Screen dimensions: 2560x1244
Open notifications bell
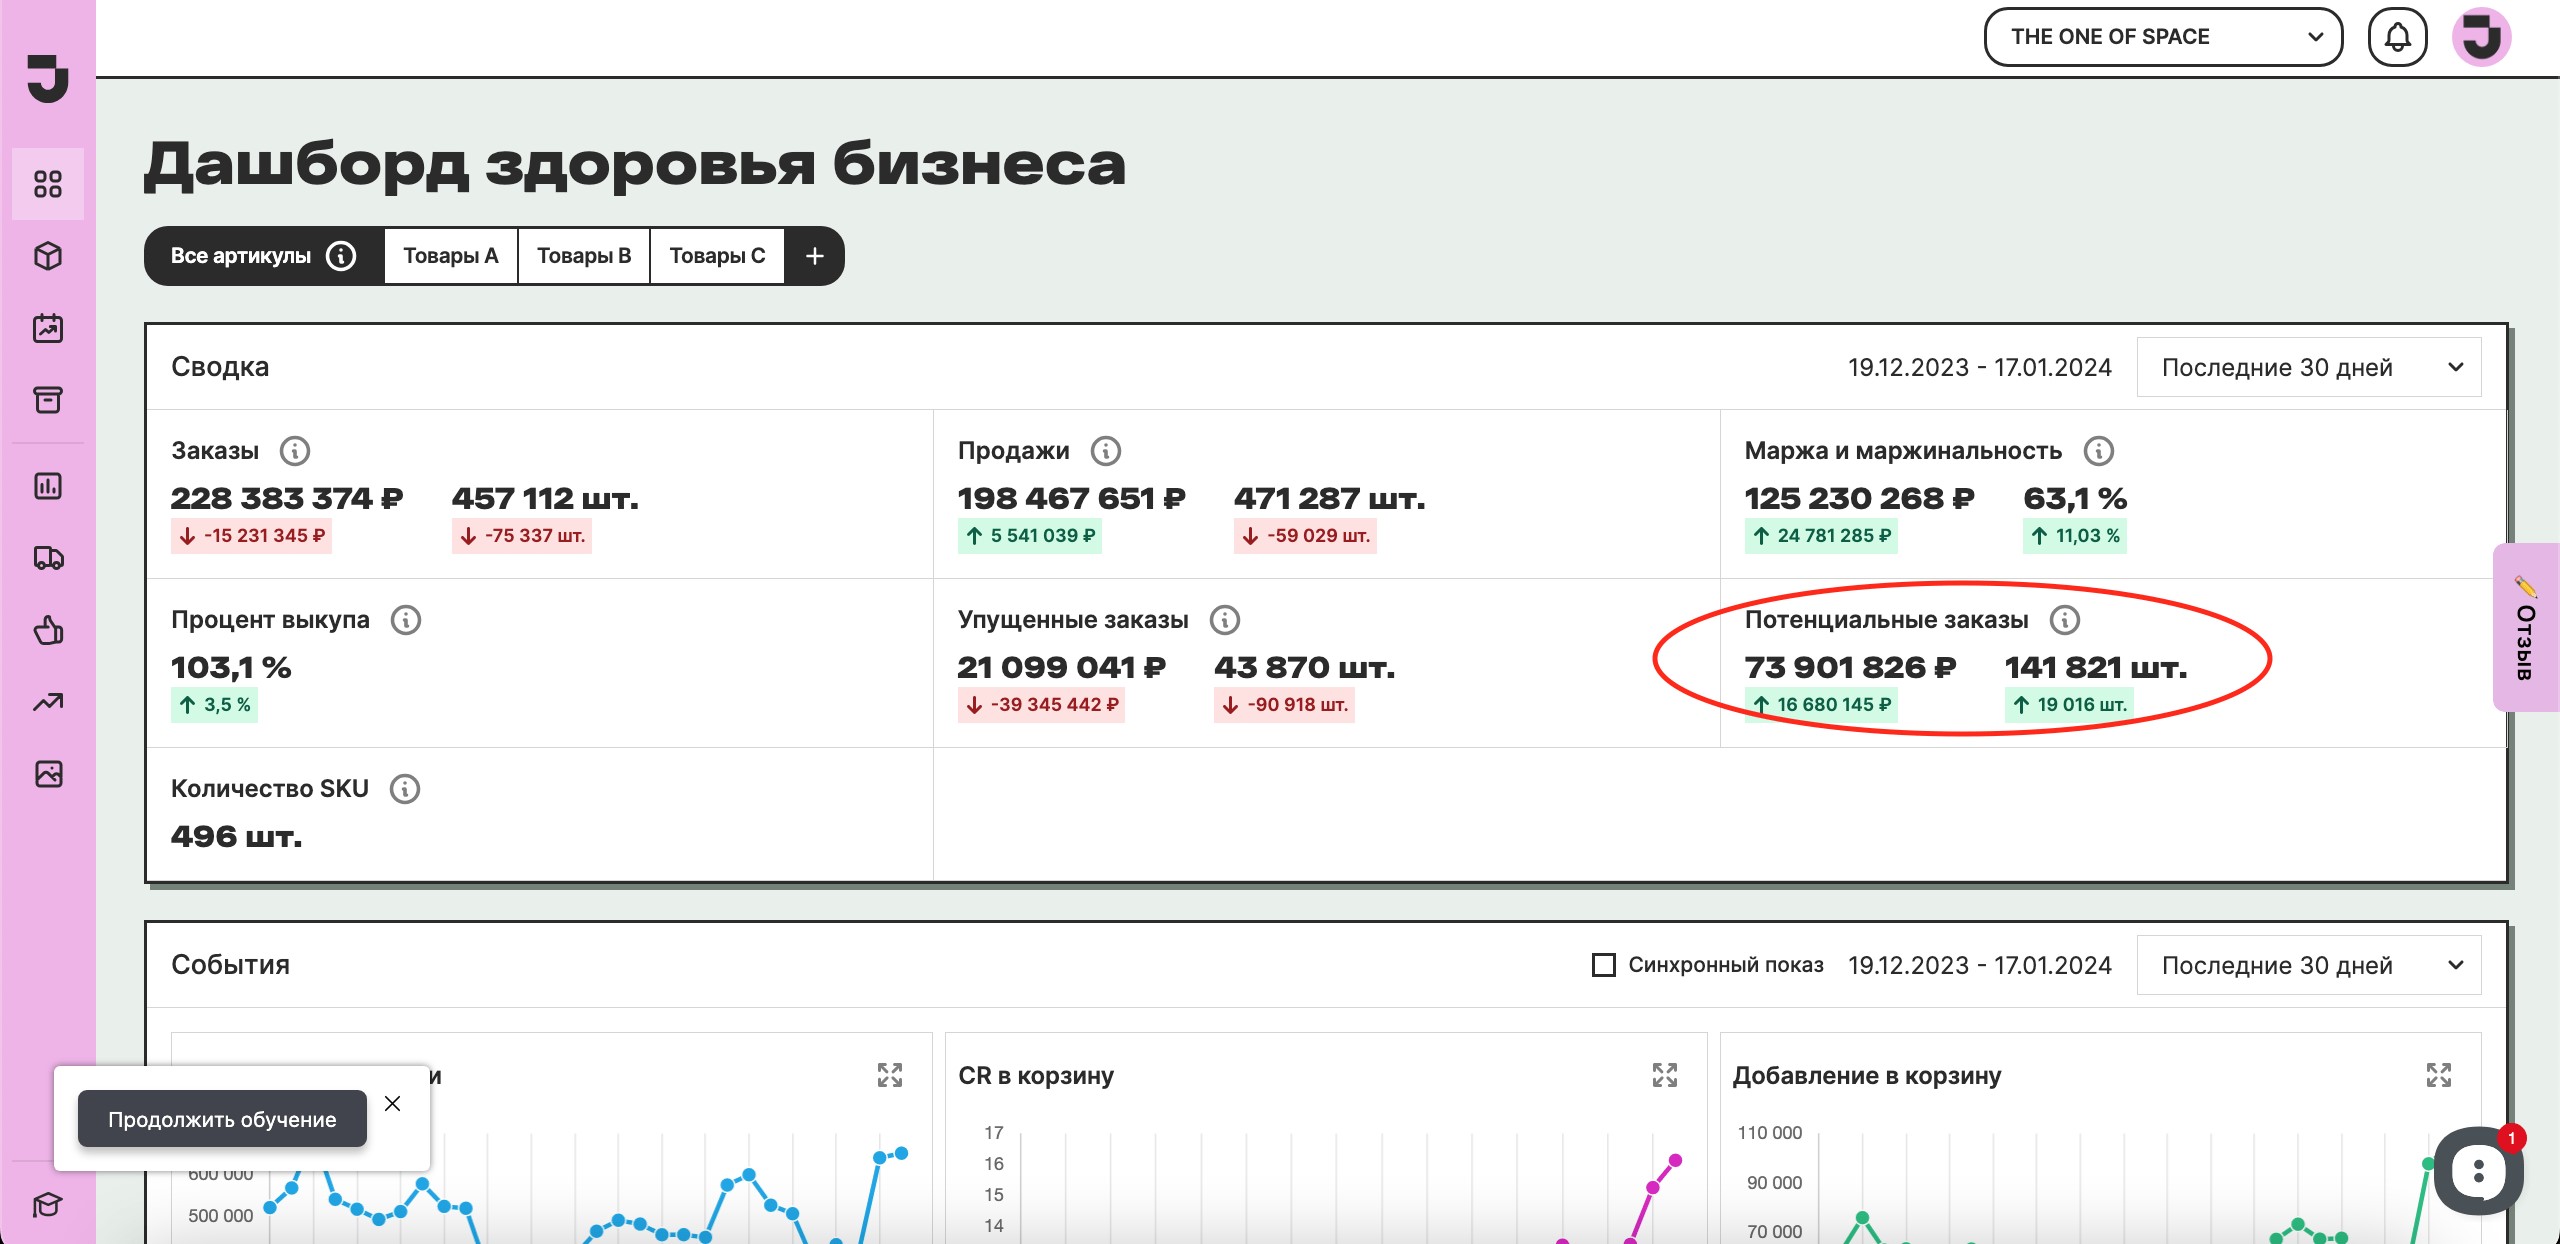coord(2398,37)
